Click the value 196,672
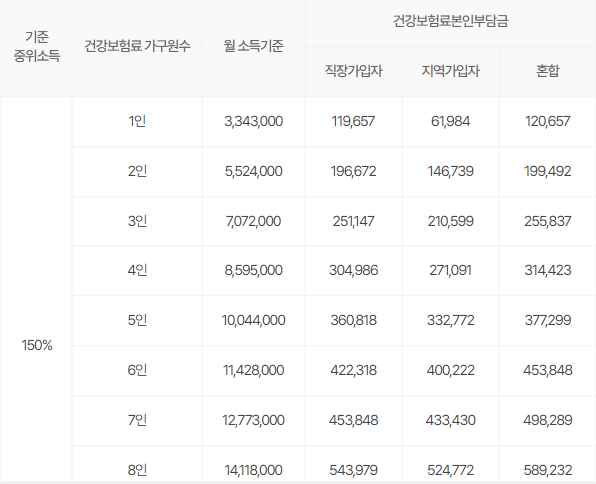The width and height of the screenshot is (596, 484). coord(353,171)
